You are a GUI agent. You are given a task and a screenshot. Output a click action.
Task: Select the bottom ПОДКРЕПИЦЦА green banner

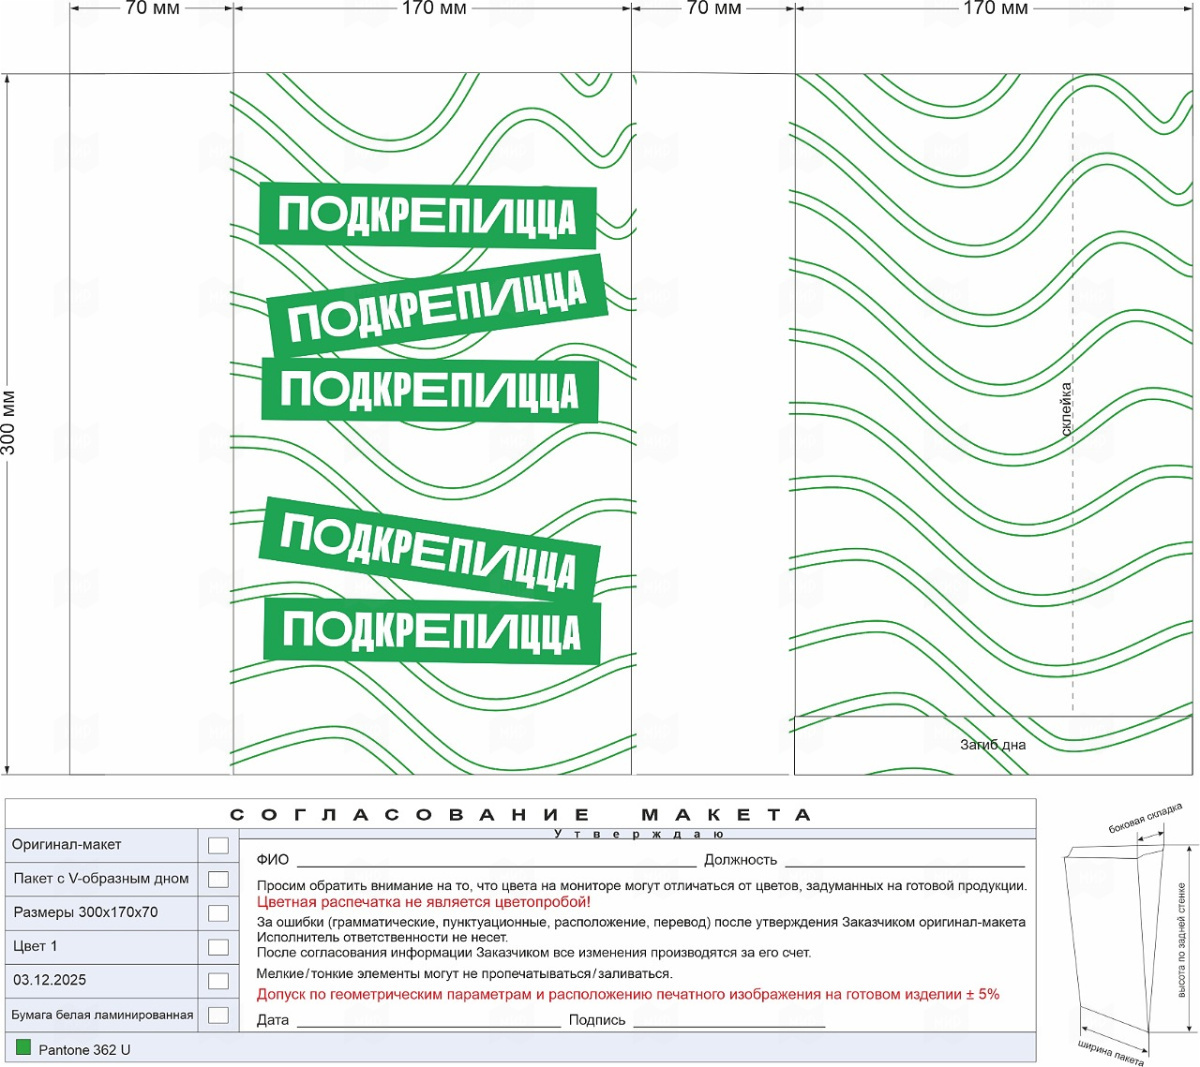coord(432,632)
